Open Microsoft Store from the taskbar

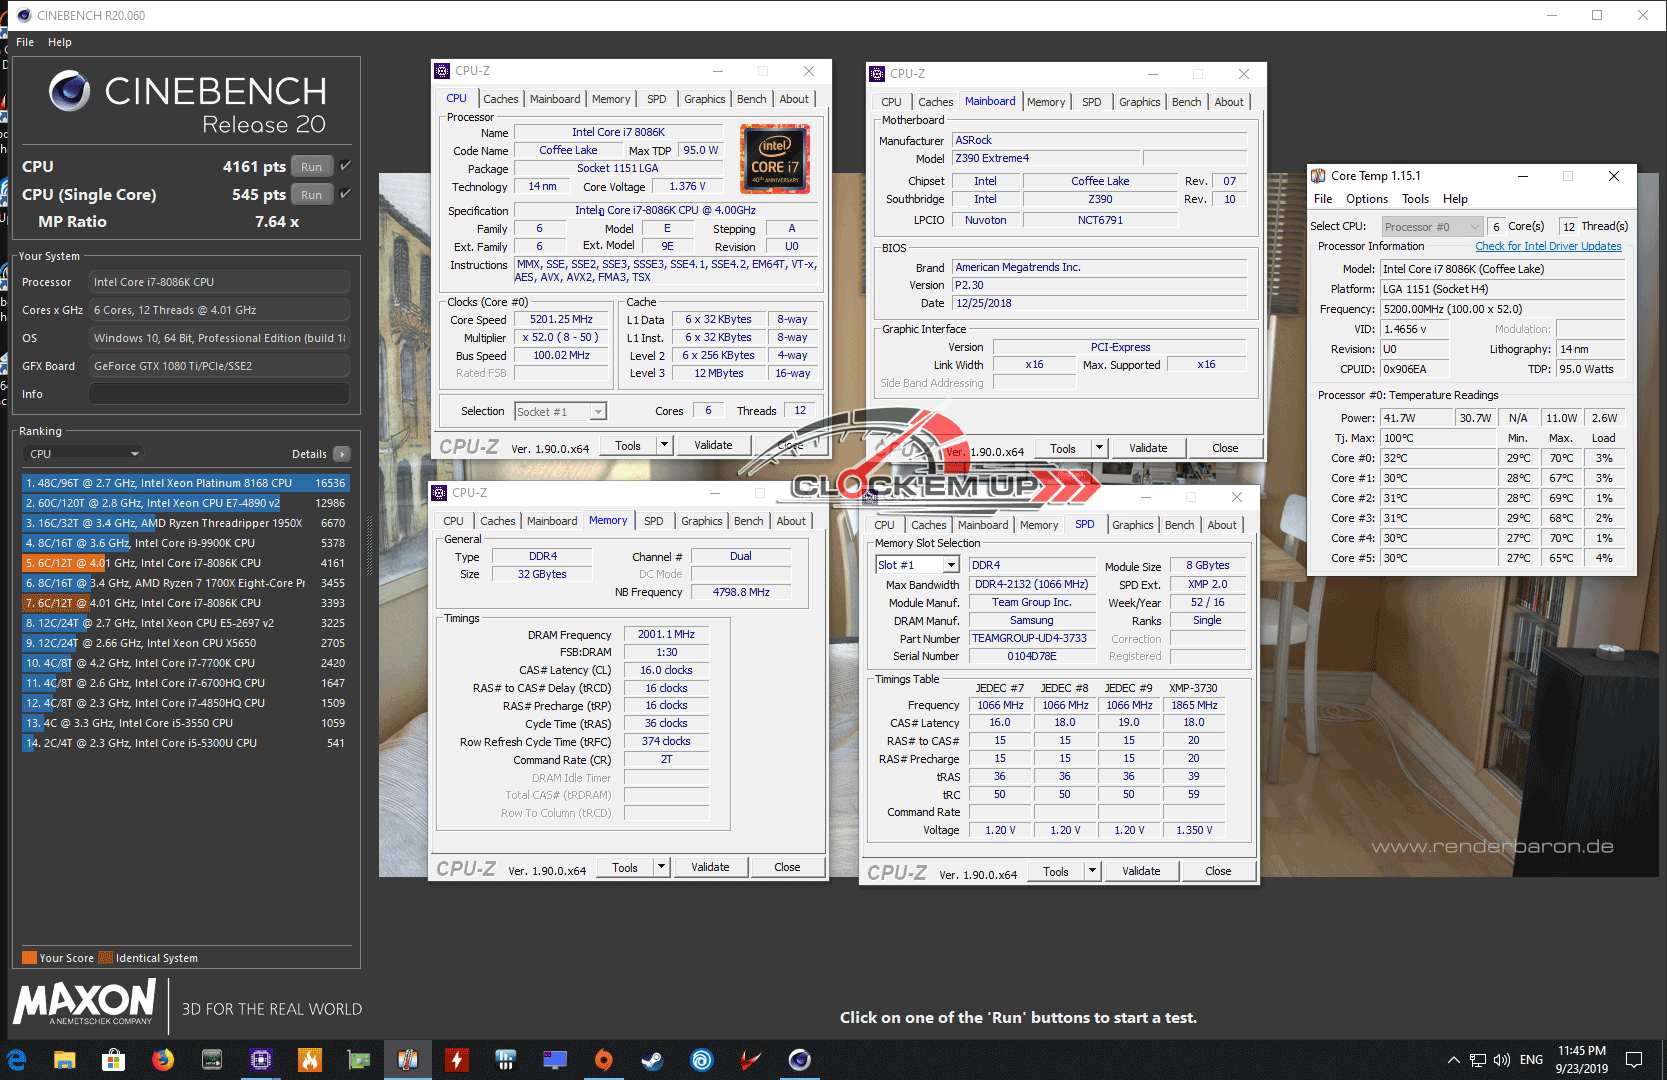pos(113,1060)
